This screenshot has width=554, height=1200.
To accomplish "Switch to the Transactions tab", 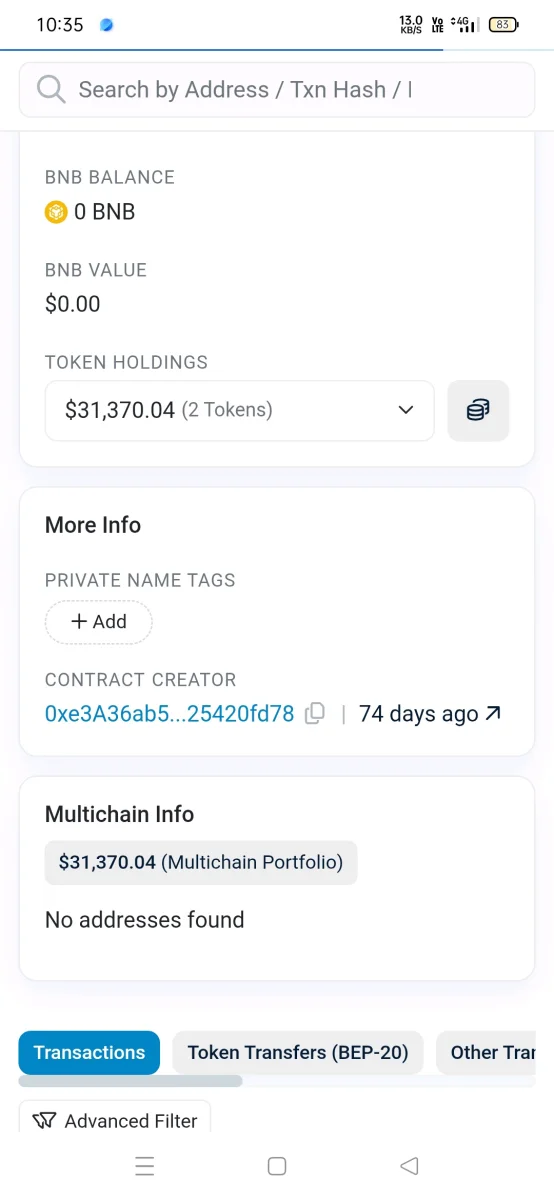I will (x=89, y=1052).
